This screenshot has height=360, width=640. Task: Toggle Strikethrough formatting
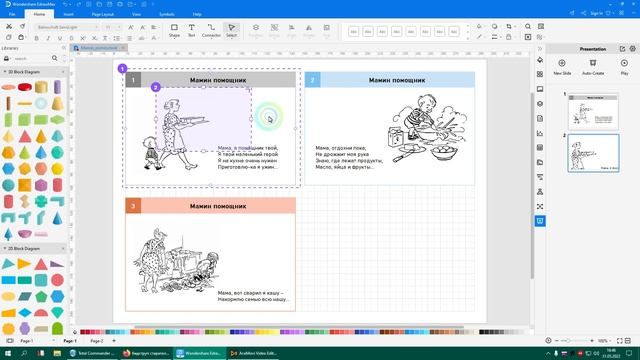[71, 38]
